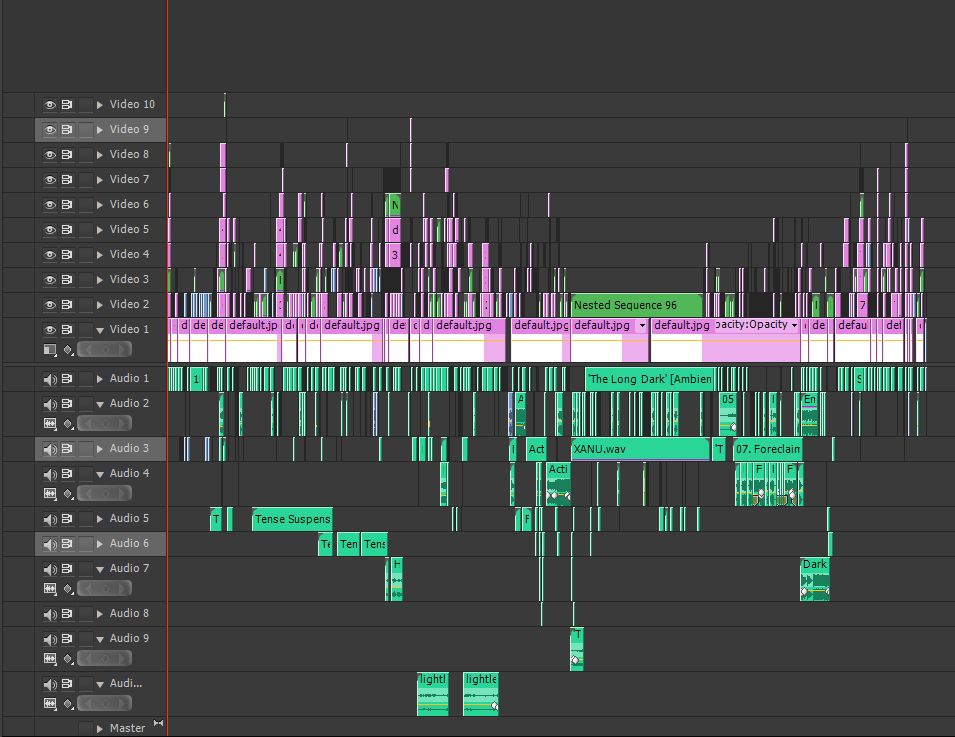Screen dimensions: 955x737
Task: Click the icon right of the Master label
Action: tap(158, 723)
